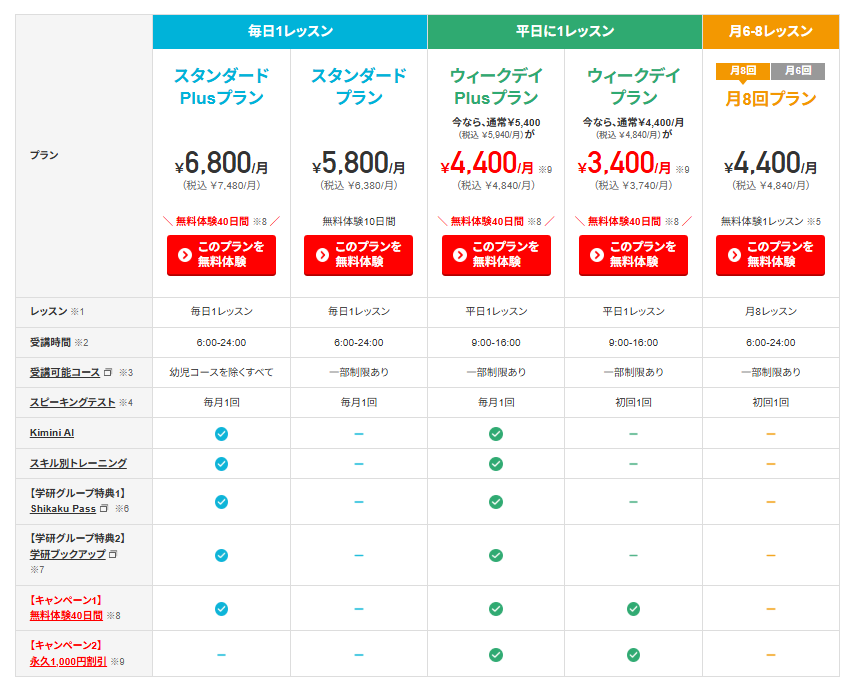853x687 pixels.
Task: Open the 永久1,000円割引 campaign link
Action: click(68, 661)
